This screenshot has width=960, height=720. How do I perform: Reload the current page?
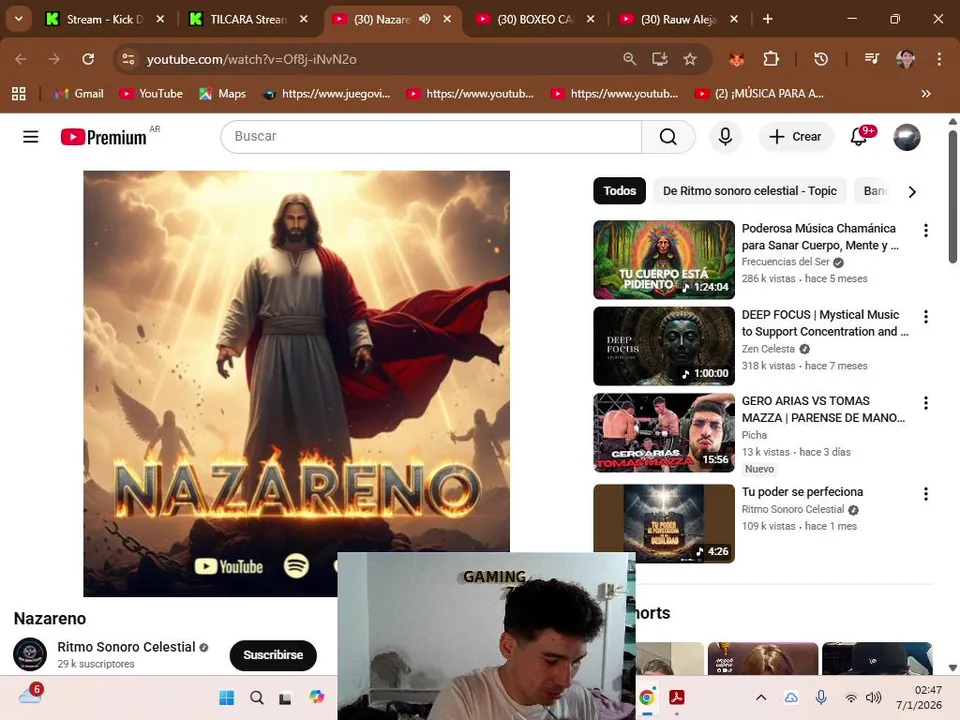88,59
